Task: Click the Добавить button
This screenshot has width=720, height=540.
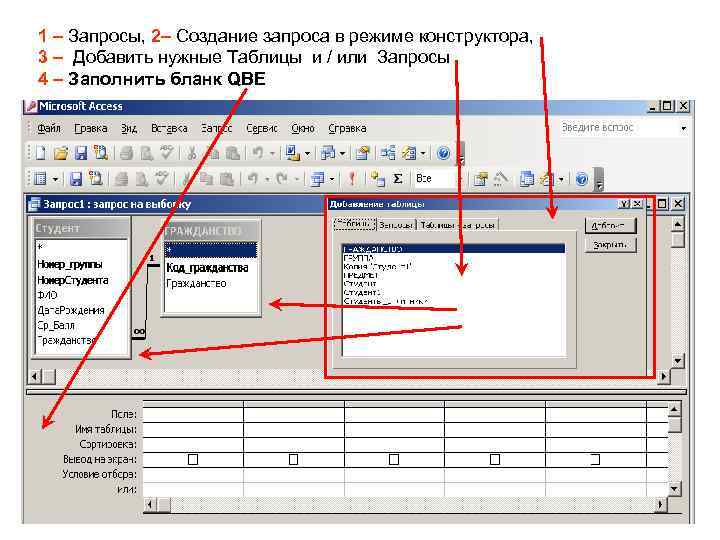Action: pos(611,225)
